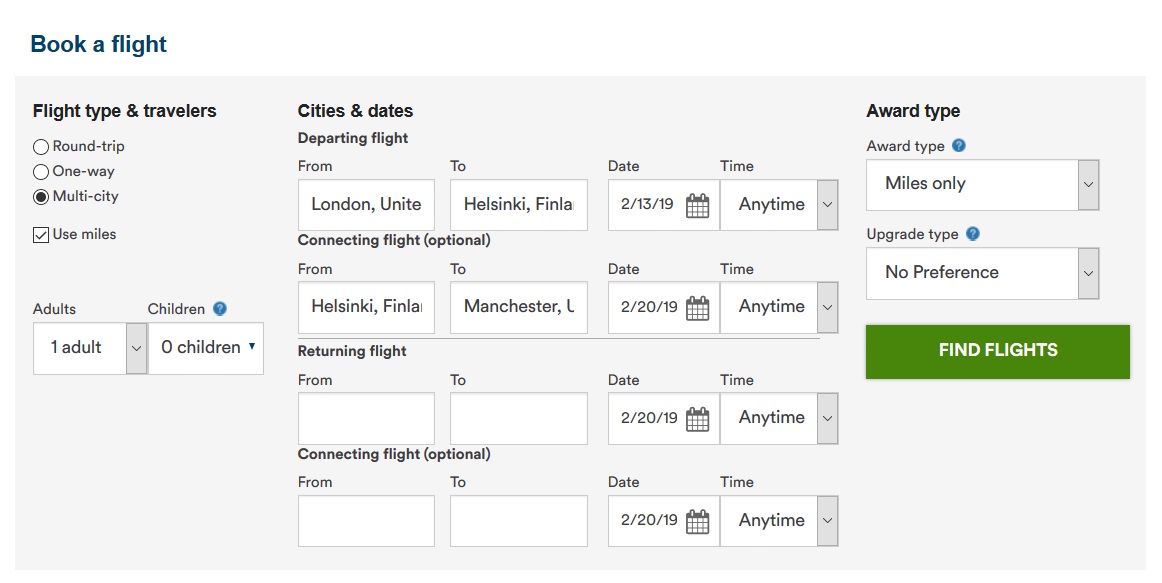Select the Multi-city radio button
Screen dimensions: 1162x583
click(x=41, y=197)
